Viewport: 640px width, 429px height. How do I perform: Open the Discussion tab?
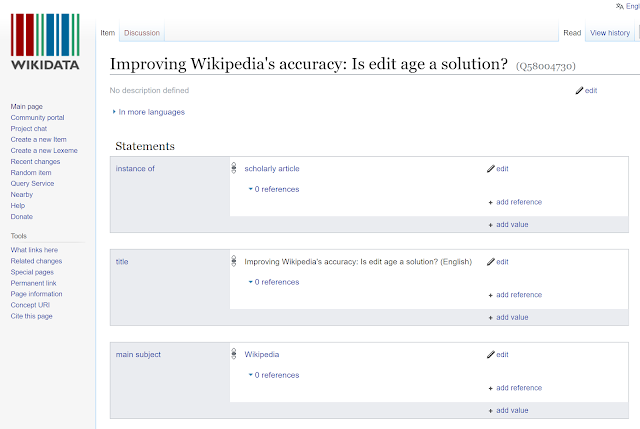142,33
